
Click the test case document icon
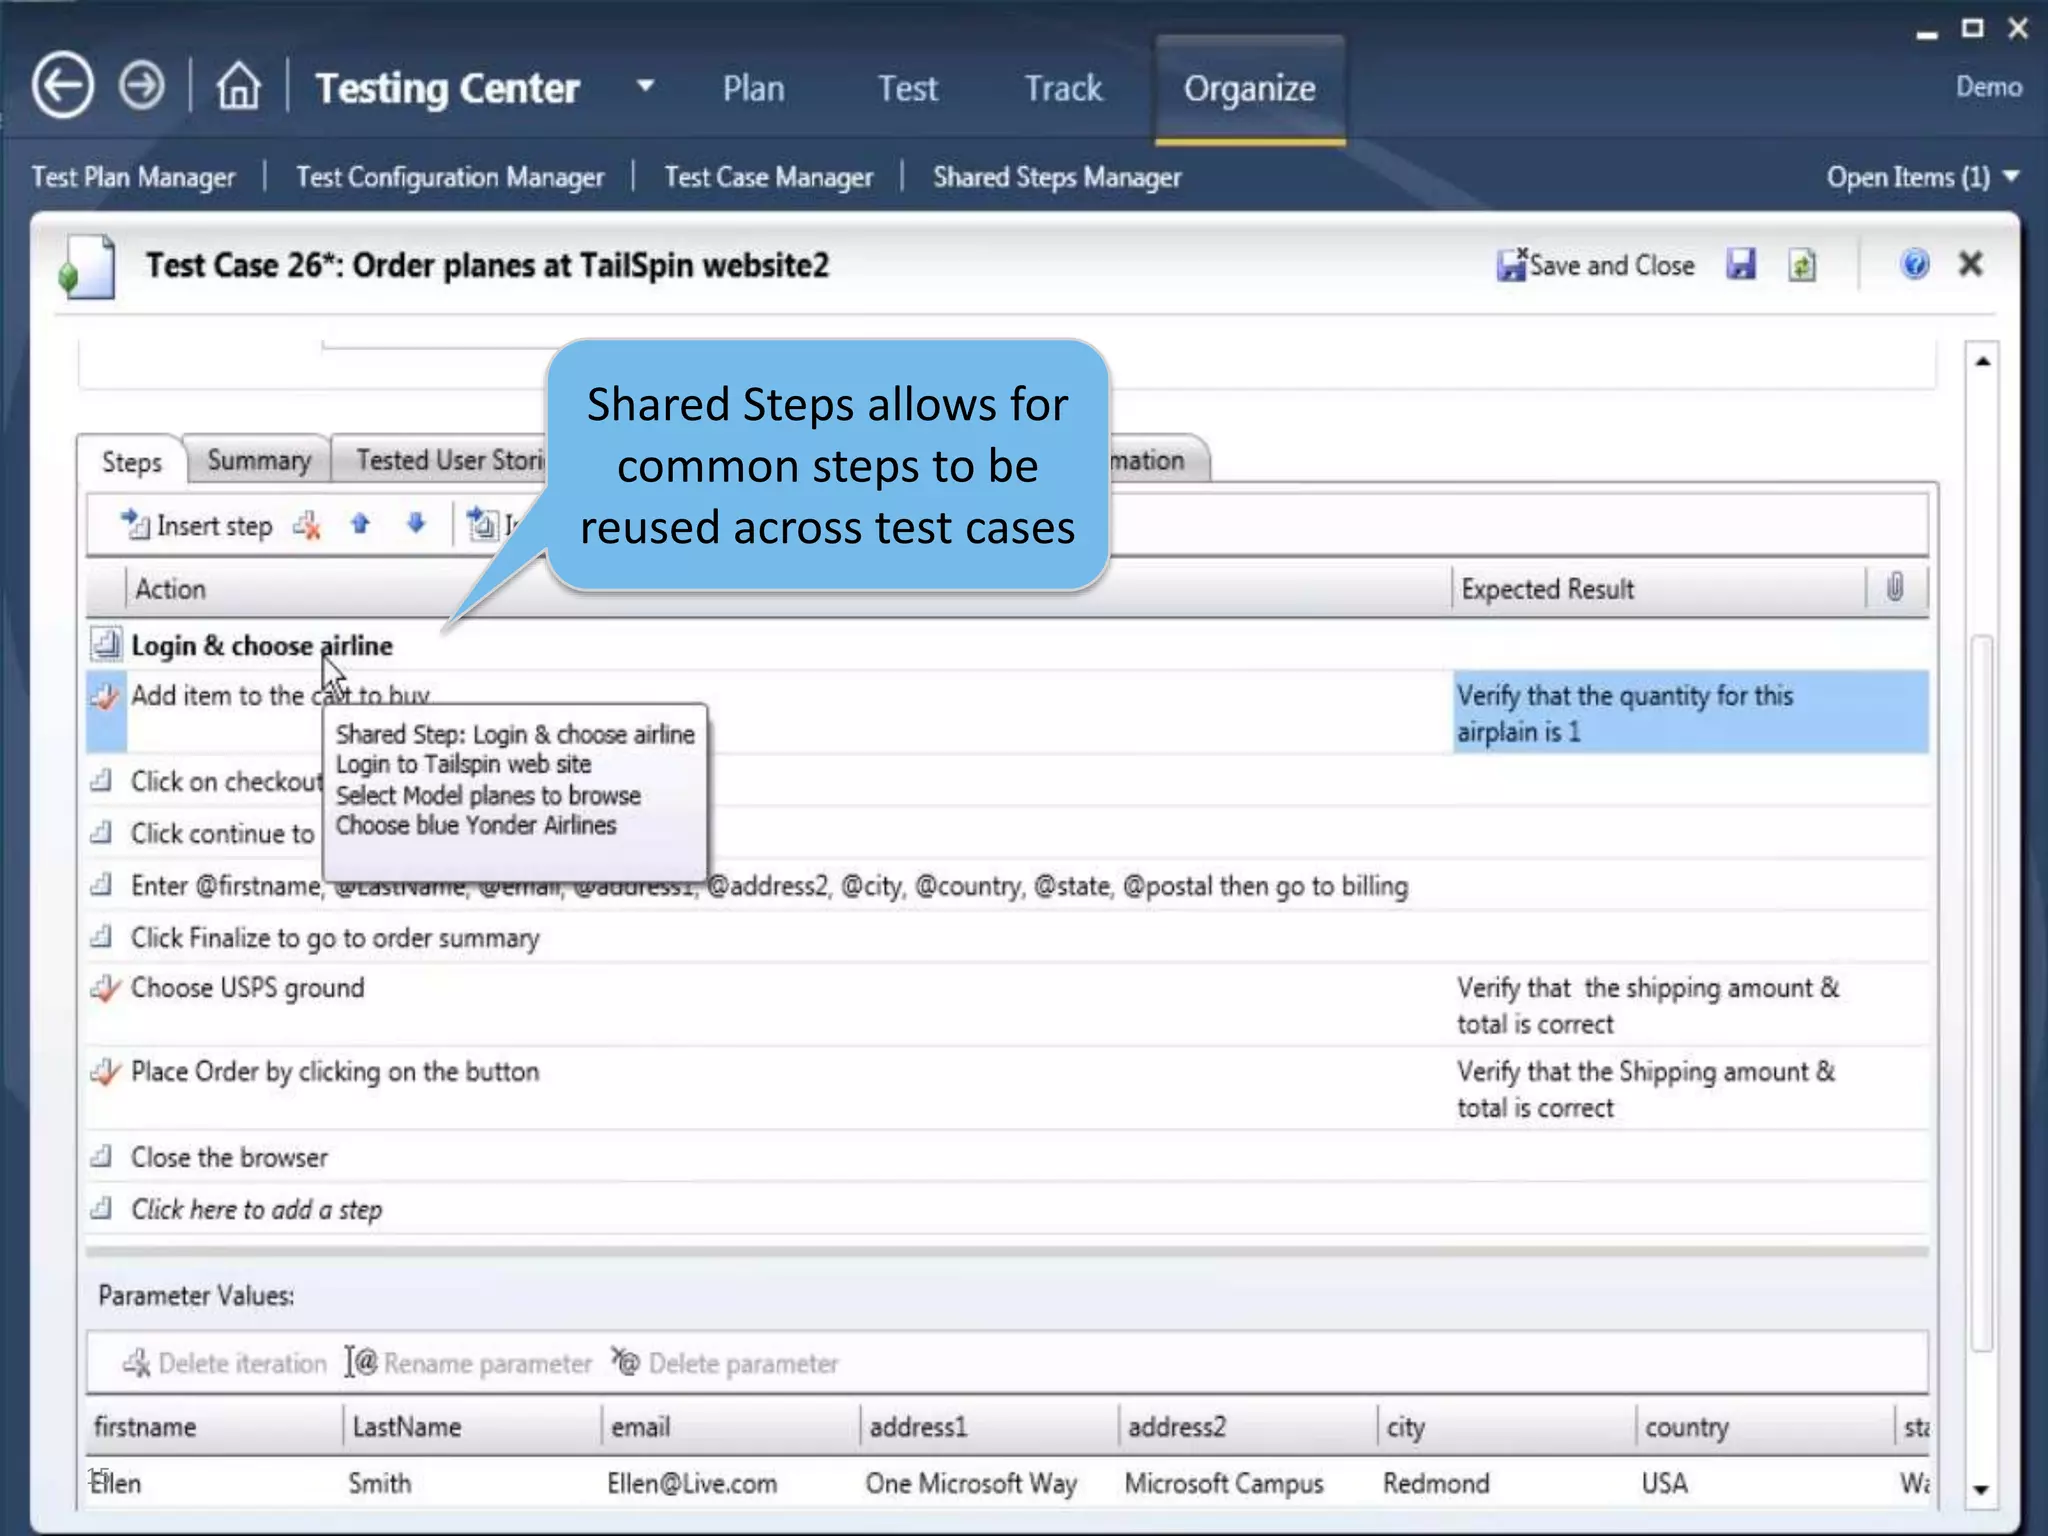88,267
